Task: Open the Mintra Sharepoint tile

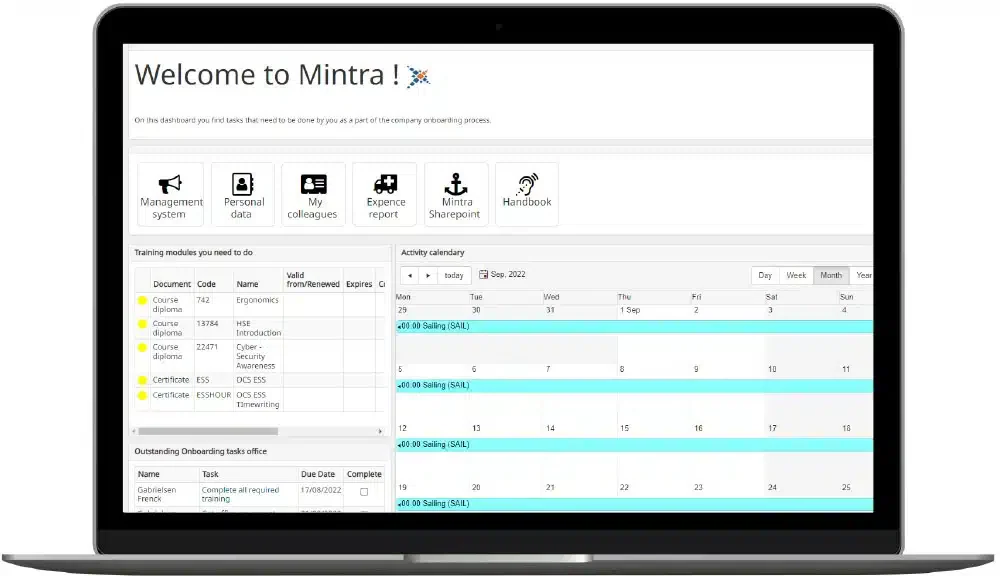Action: 456,195
